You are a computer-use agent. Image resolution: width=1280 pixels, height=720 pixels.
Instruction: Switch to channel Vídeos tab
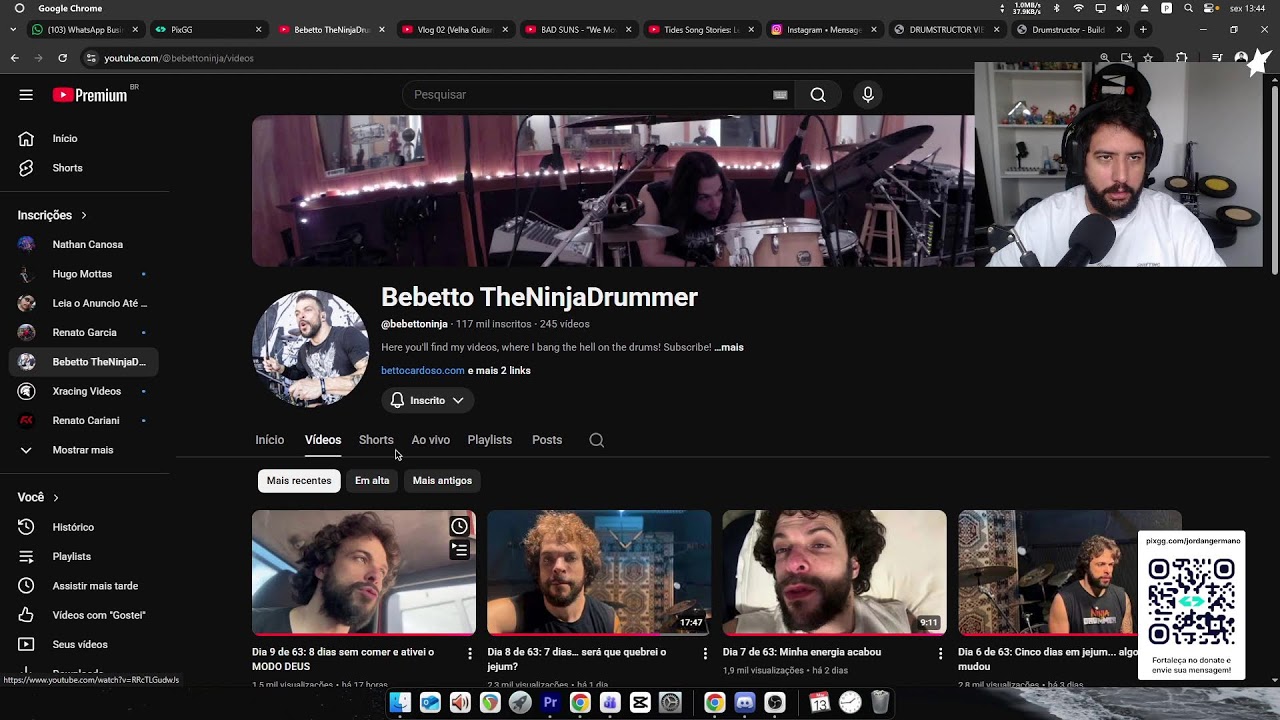tap(323, 440)
